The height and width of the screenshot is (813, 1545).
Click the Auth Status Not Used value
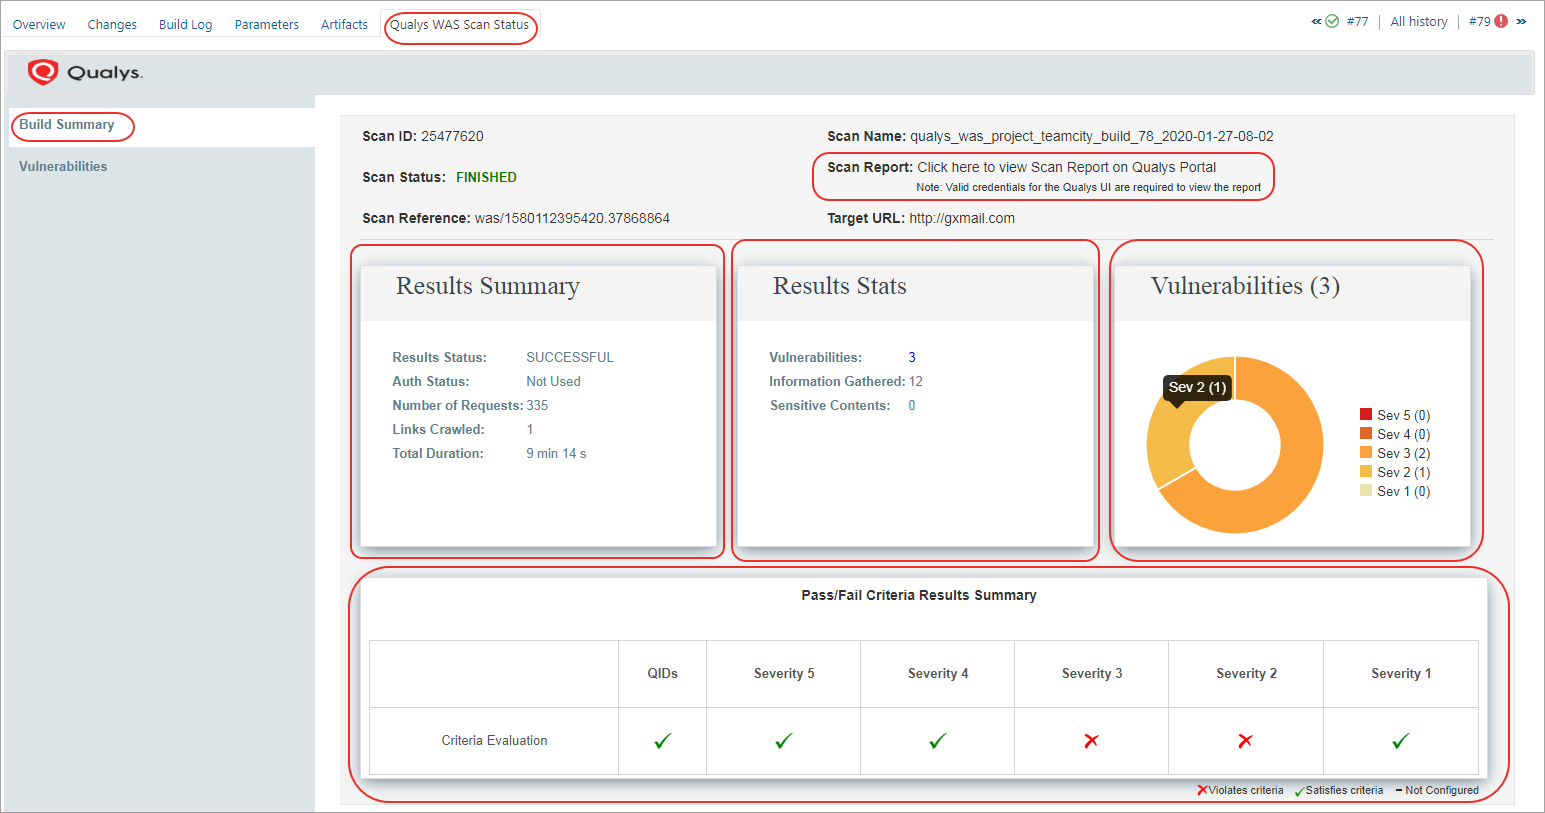(x=553, y=381)
